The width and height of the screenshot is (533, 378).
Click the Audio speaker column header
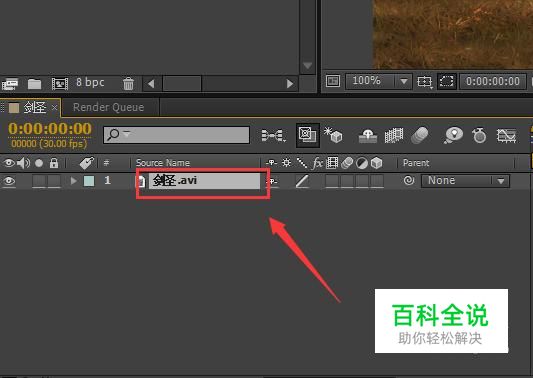pos(23,163)
